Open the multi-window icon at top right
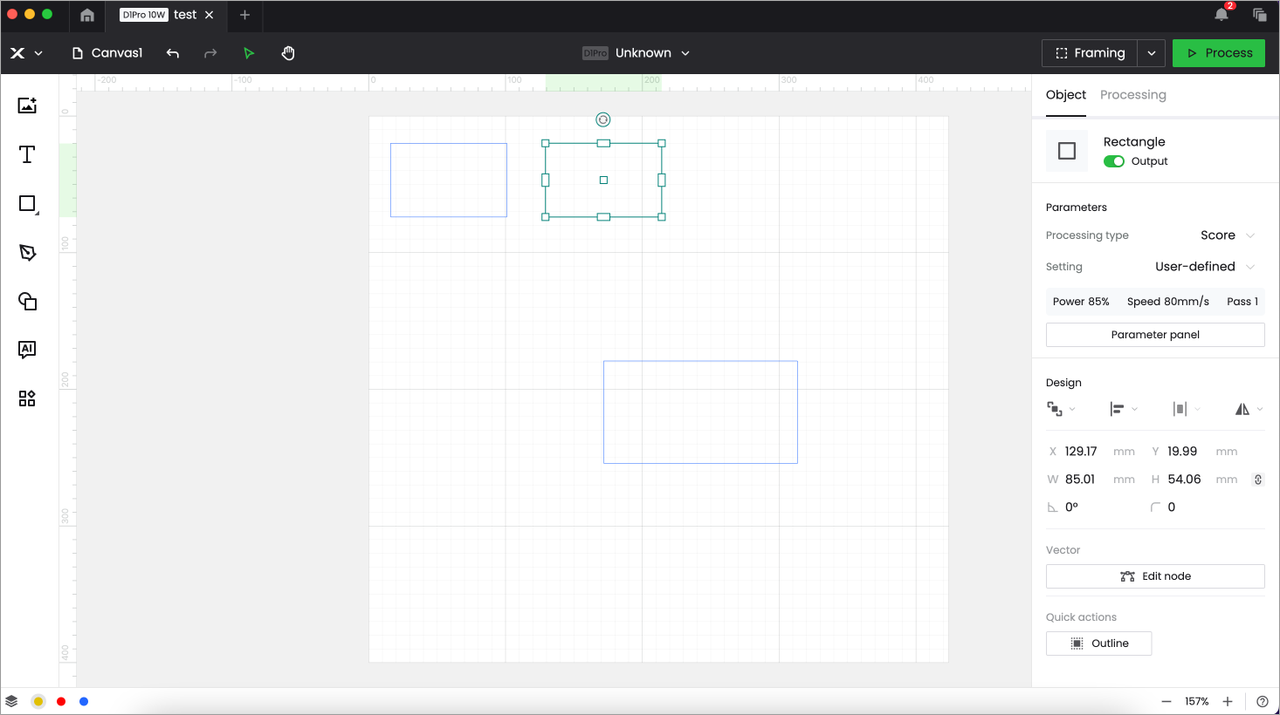The height and width of the screenshot is (715, 1280). [x=1259, y=15]
